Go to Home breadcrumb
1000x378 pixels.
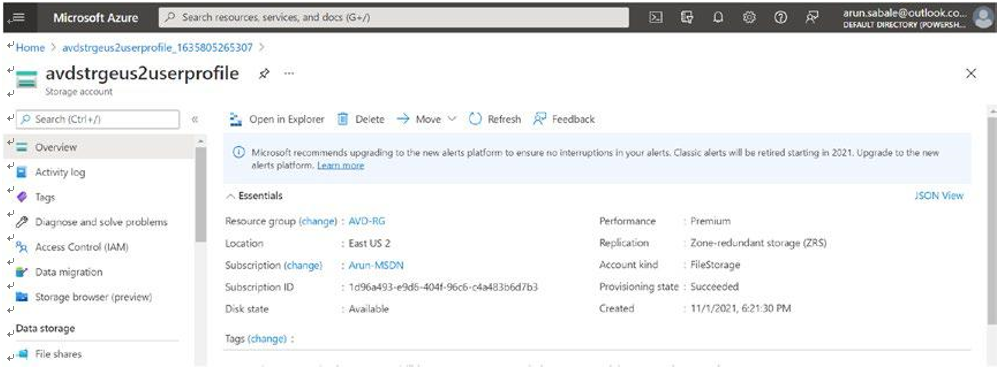(x=30, y=47)
